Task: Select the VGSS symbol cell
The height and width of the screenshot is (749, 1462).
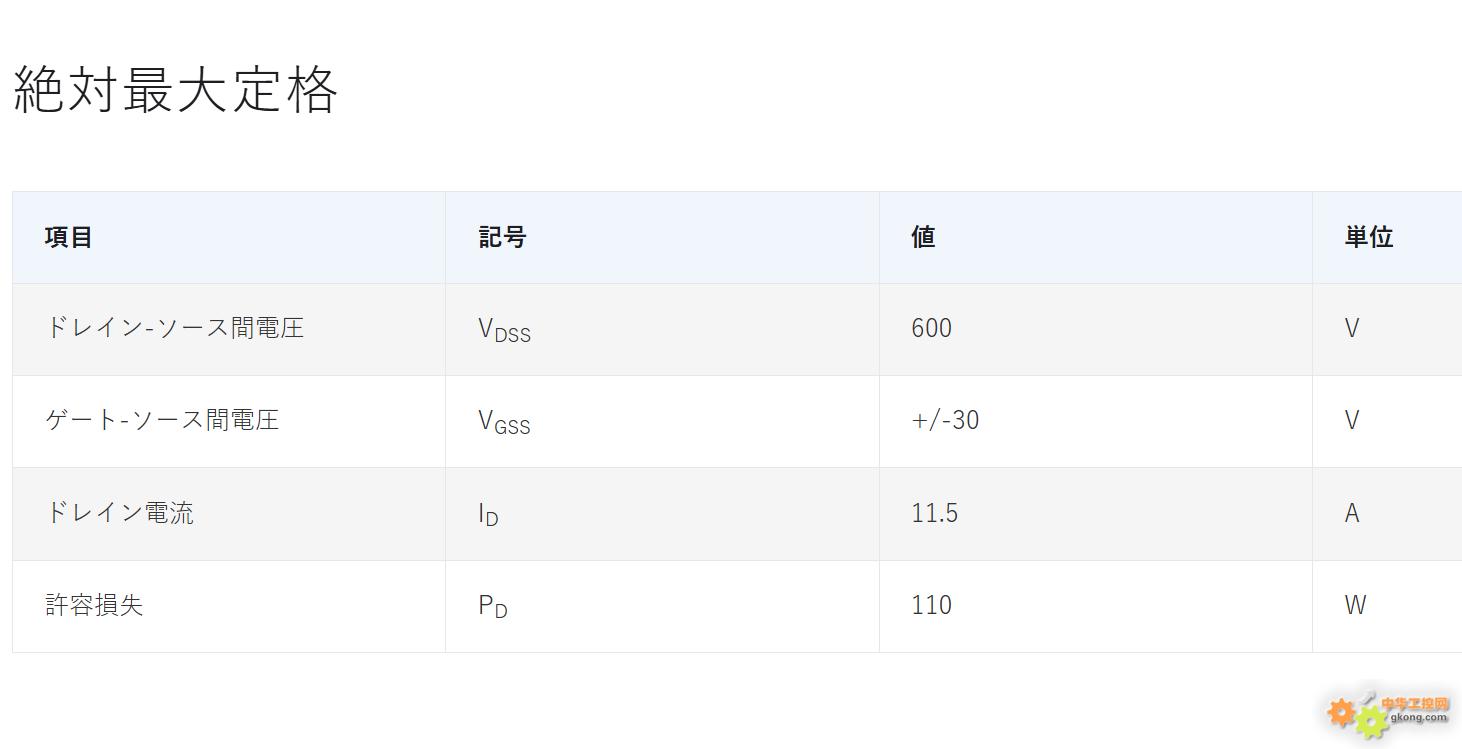Action: pyautogui.click(x=505, y=422)
